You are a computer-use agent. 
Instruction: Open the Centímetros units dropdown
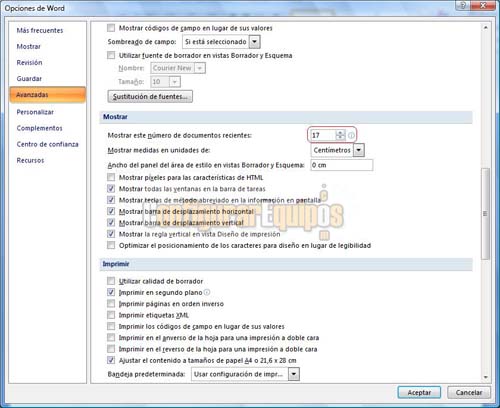(x=359, y=150)
